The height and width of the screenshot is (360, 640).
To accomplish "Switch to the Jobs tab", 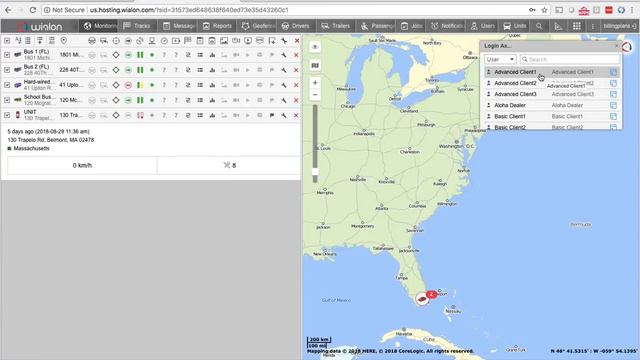I will (x=411, y=26).
